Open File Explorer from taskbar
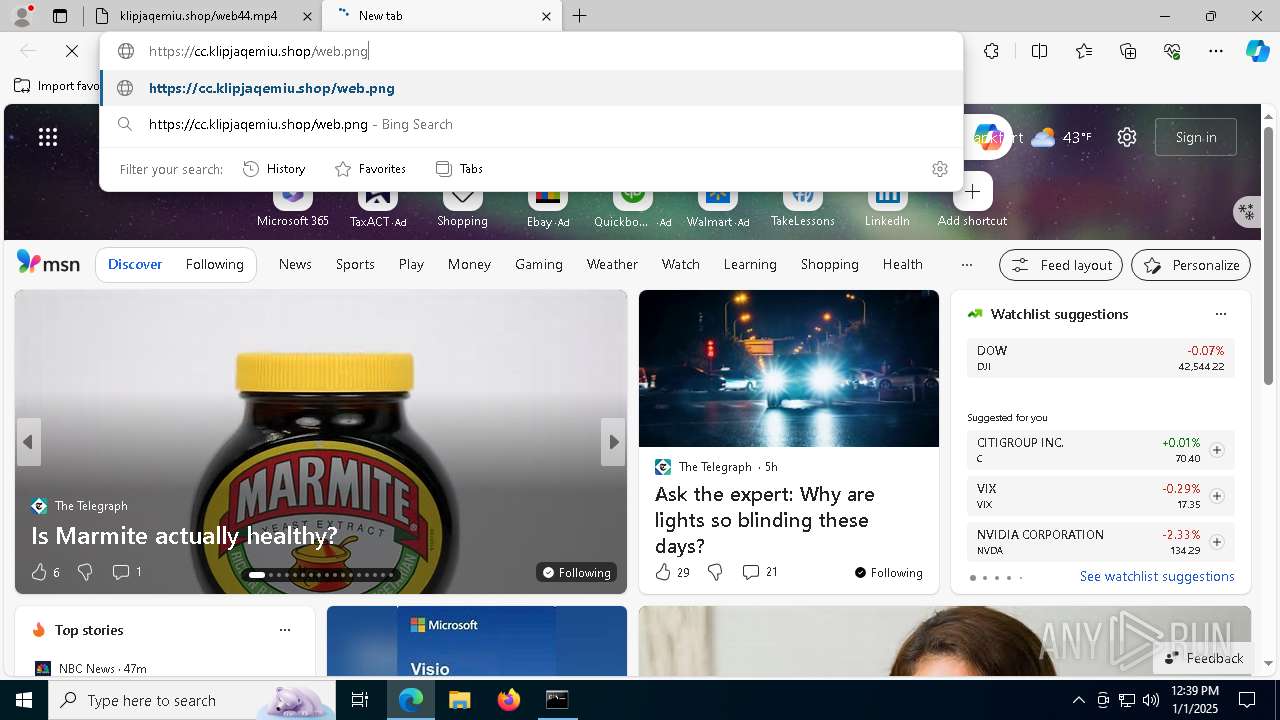The height and width of the screenshot is (720, 1280). click(x=459, y=700)
